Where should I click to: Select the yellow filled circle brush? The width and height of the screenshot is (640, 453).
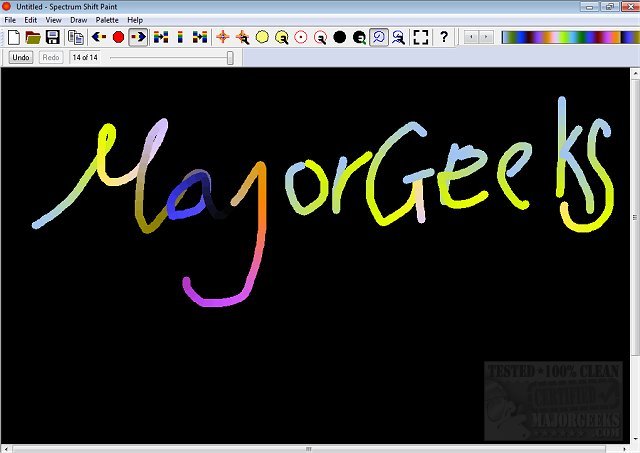click(x=262, y=37)
